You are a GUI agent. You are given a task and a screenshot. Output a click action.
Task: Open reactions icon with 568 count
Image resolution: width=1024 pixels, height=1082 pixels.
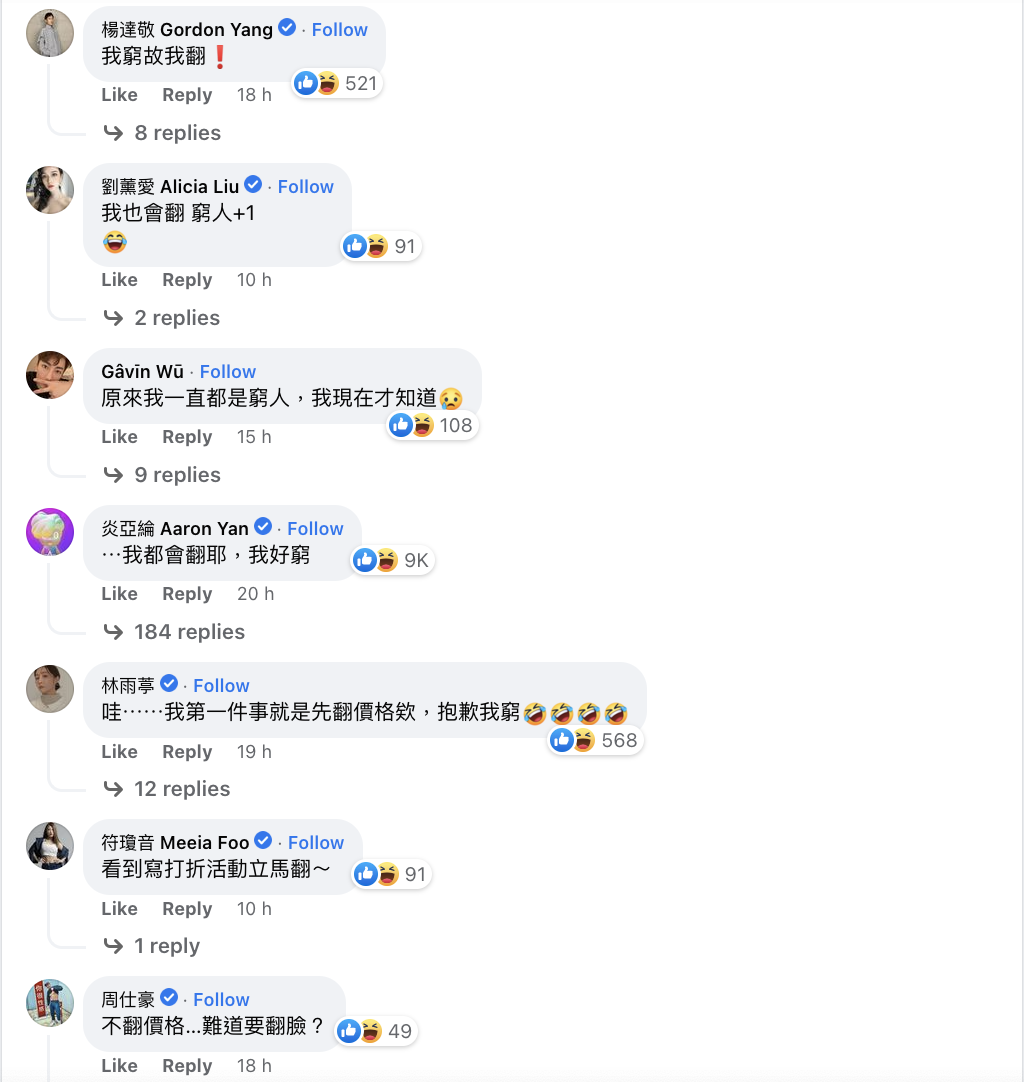point(595,740)
